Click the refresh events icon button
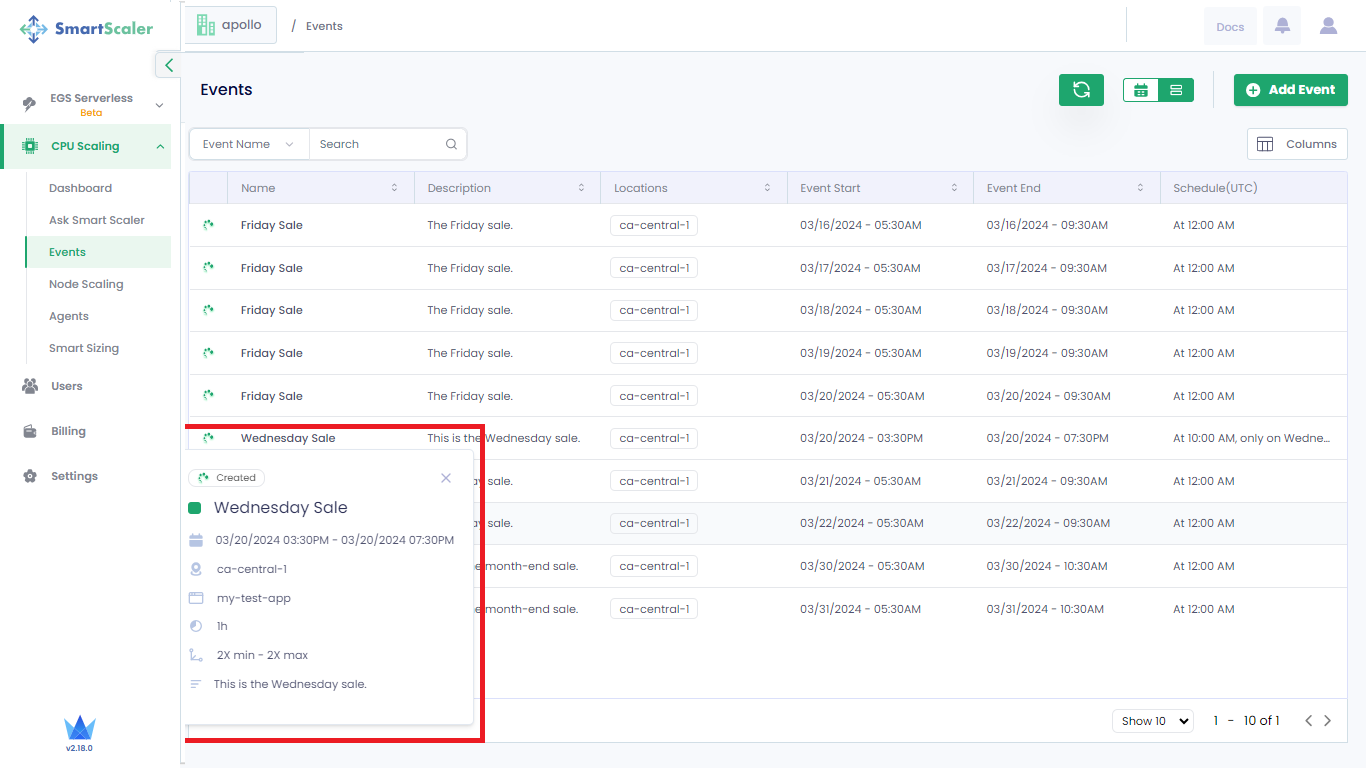This screenshot has width=1366, height=768. (1081, 90)
